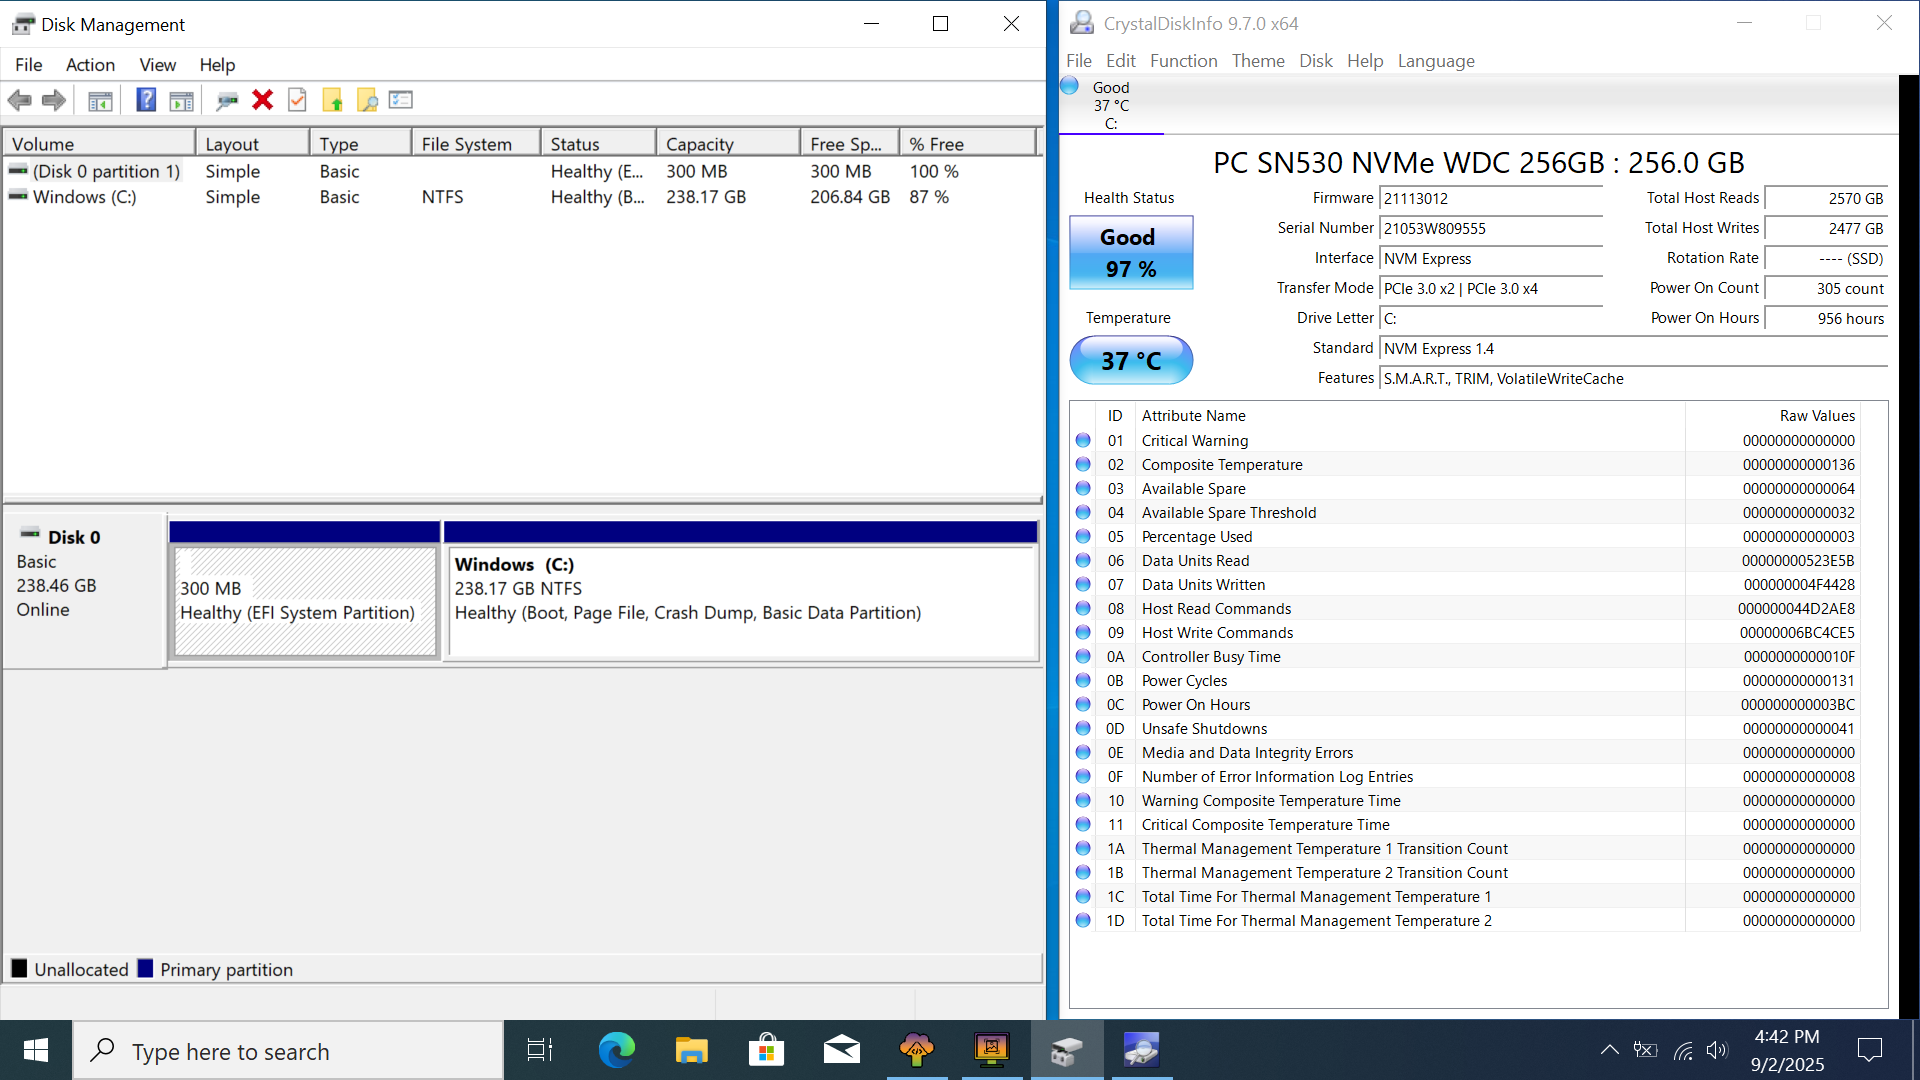The width and height of the screenshot is (1920, 1080).
Task: Click the checklist settings toolbar icon
Action: pos(401,100)
